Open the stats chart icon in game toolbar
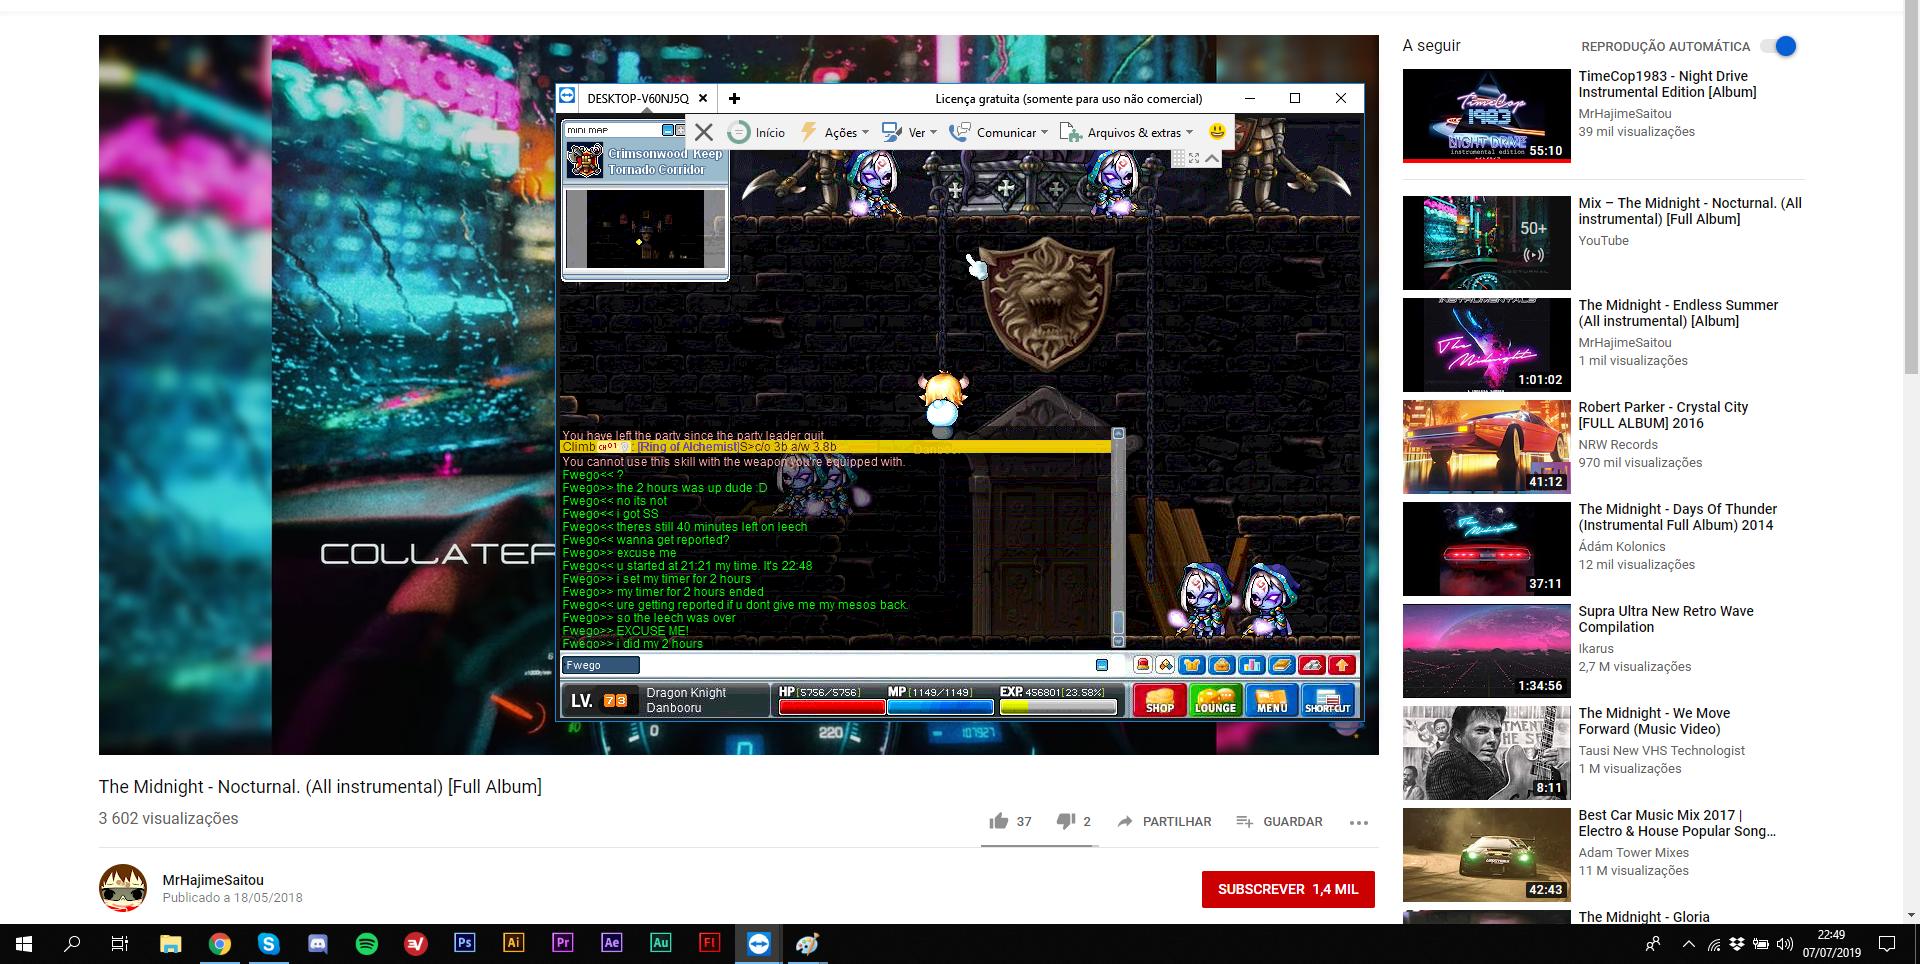1920x964 pixels. [1251, 665]
